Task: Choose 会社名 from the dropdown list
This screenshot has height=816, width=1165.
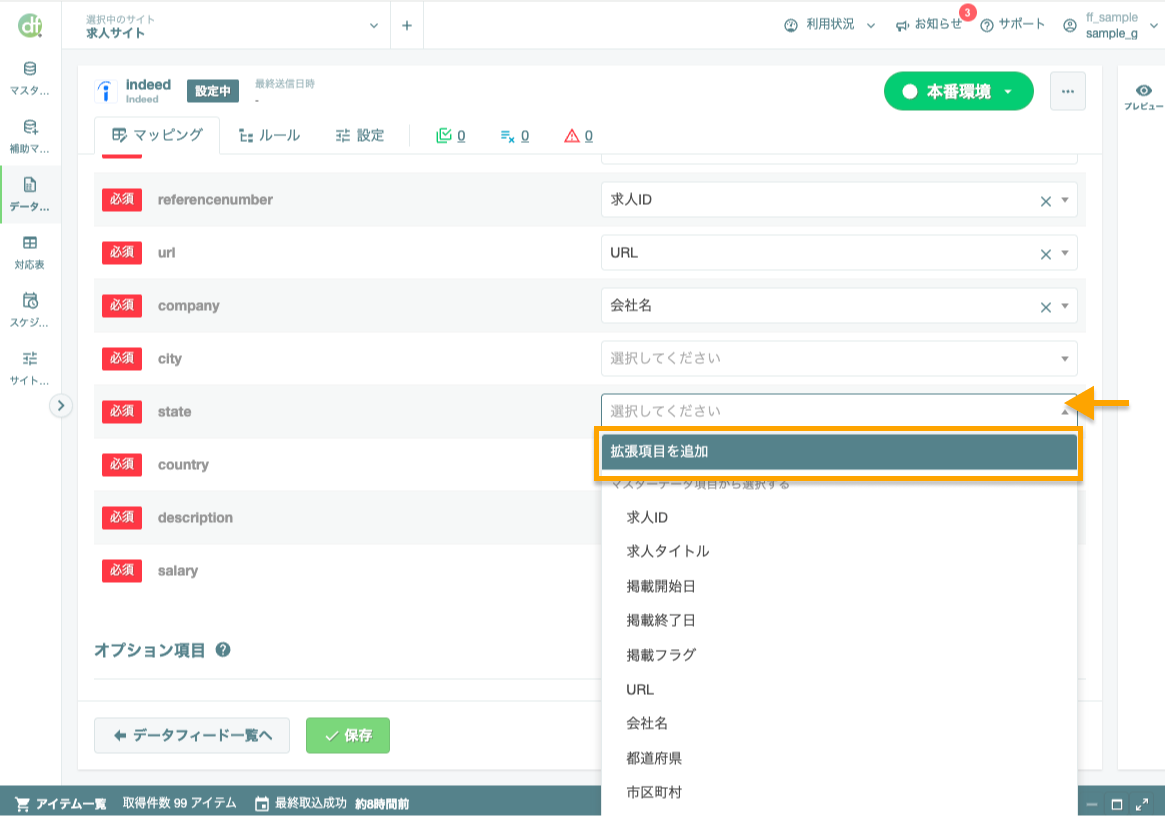Action: pyautogui.click(x=839, y=723)
